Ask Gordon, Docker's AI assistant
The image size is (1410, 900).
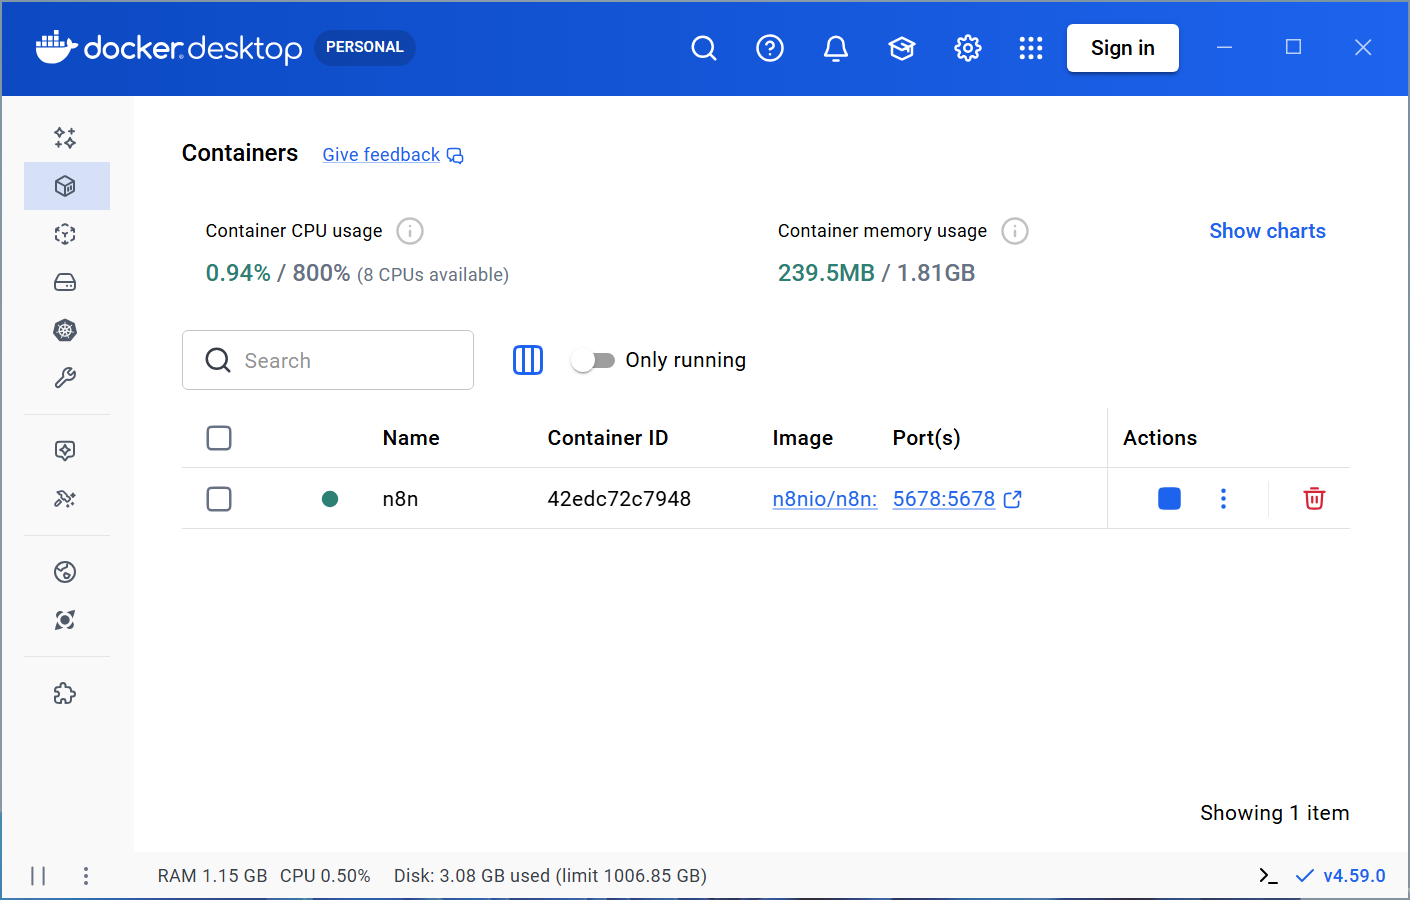point(65,138)
